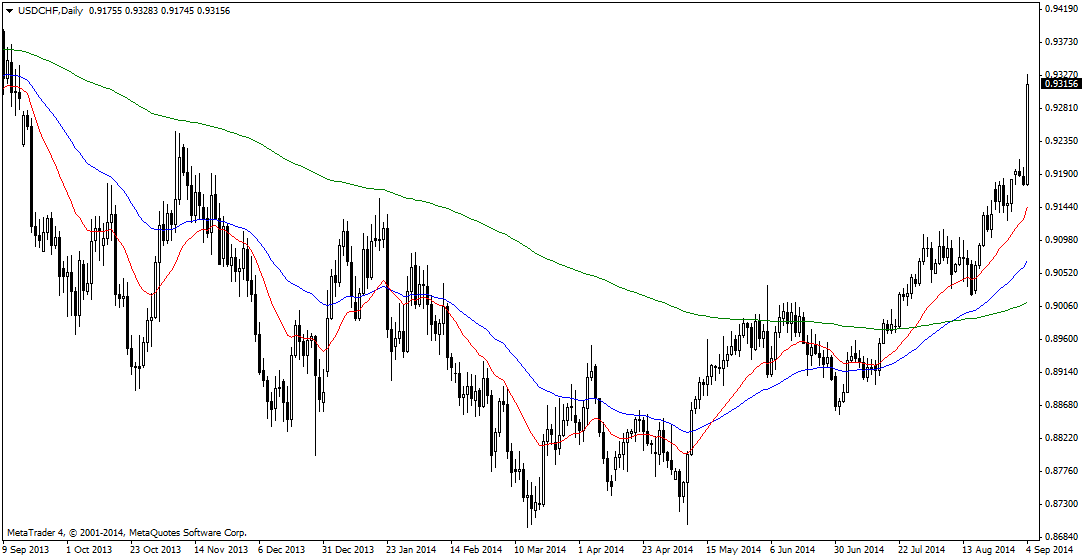
Task: Click price scale value 0.87760
Action: pos(1062,470)
